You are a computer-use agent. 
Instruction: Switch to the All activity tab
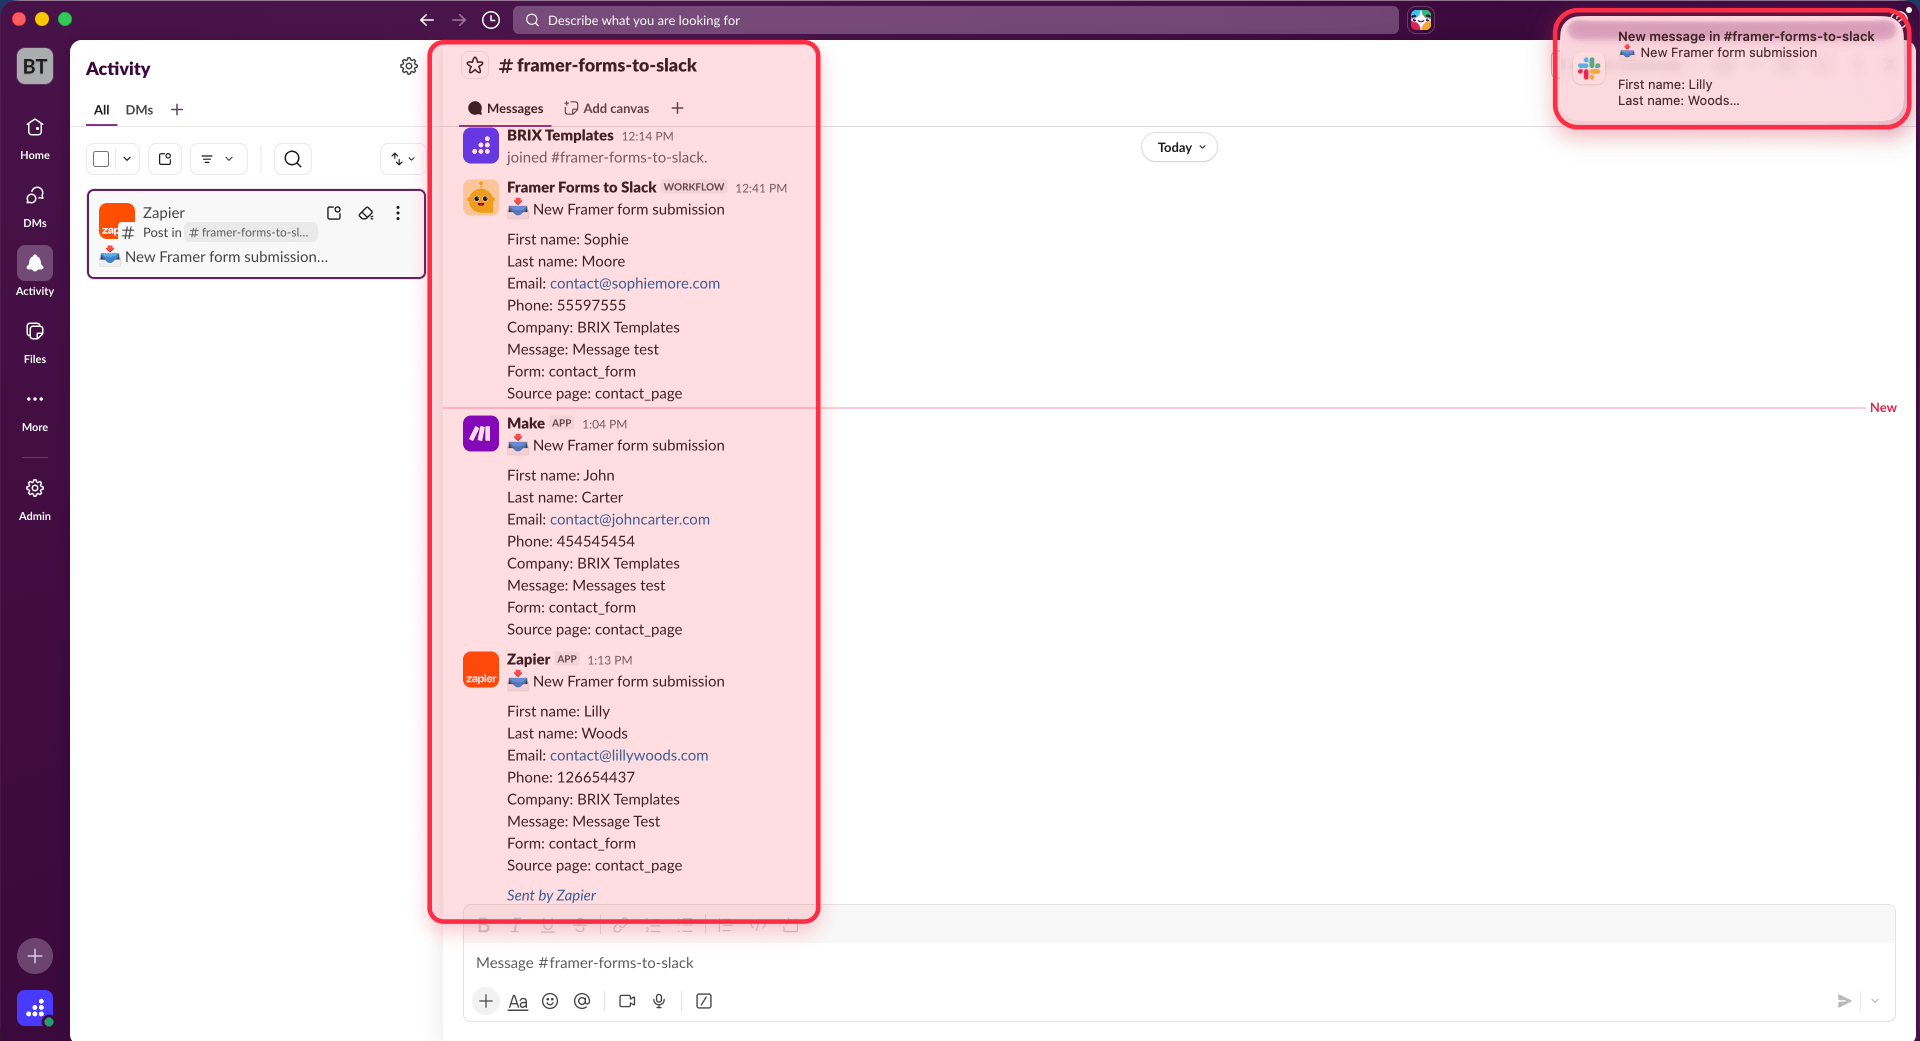pos(102,110)
